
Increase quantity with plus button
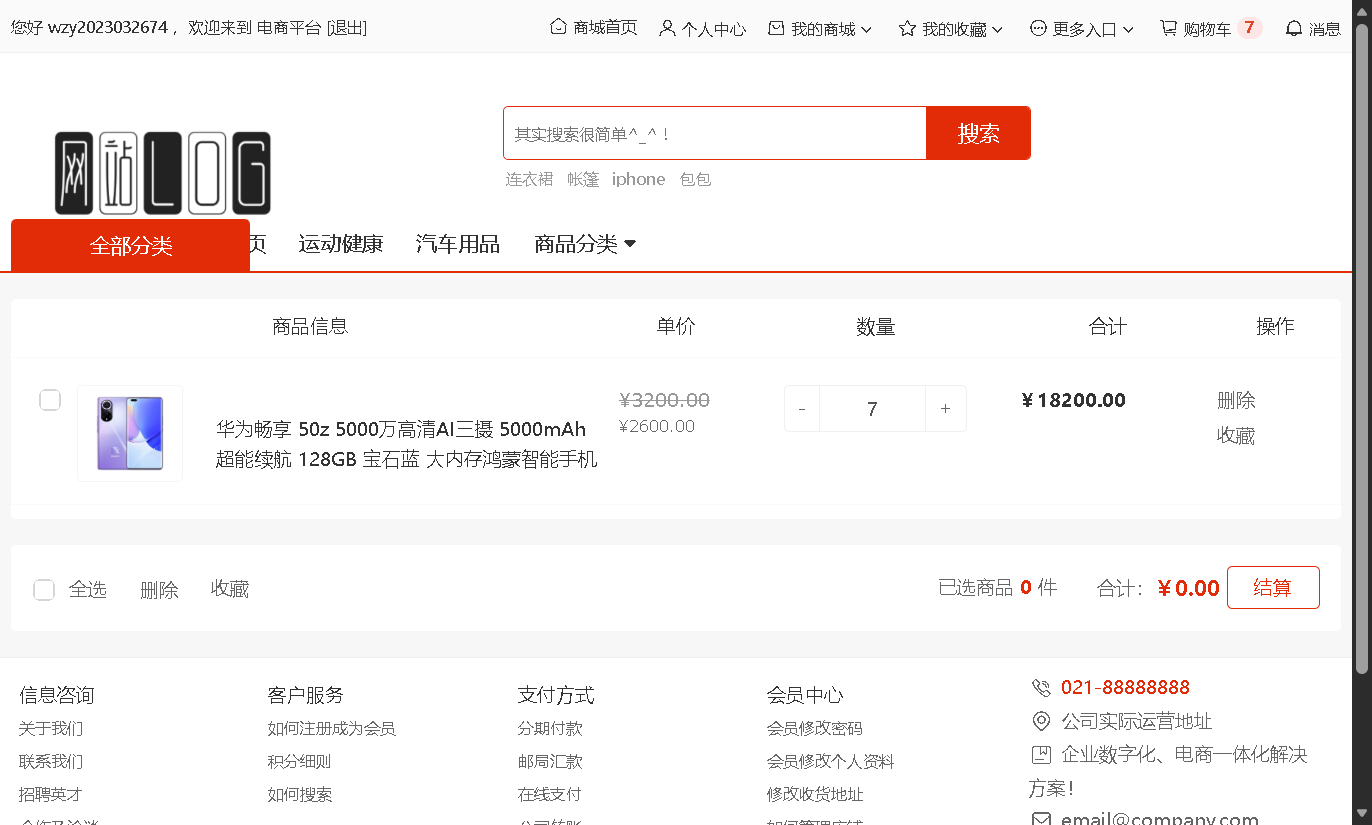click(x=946, y=409)
